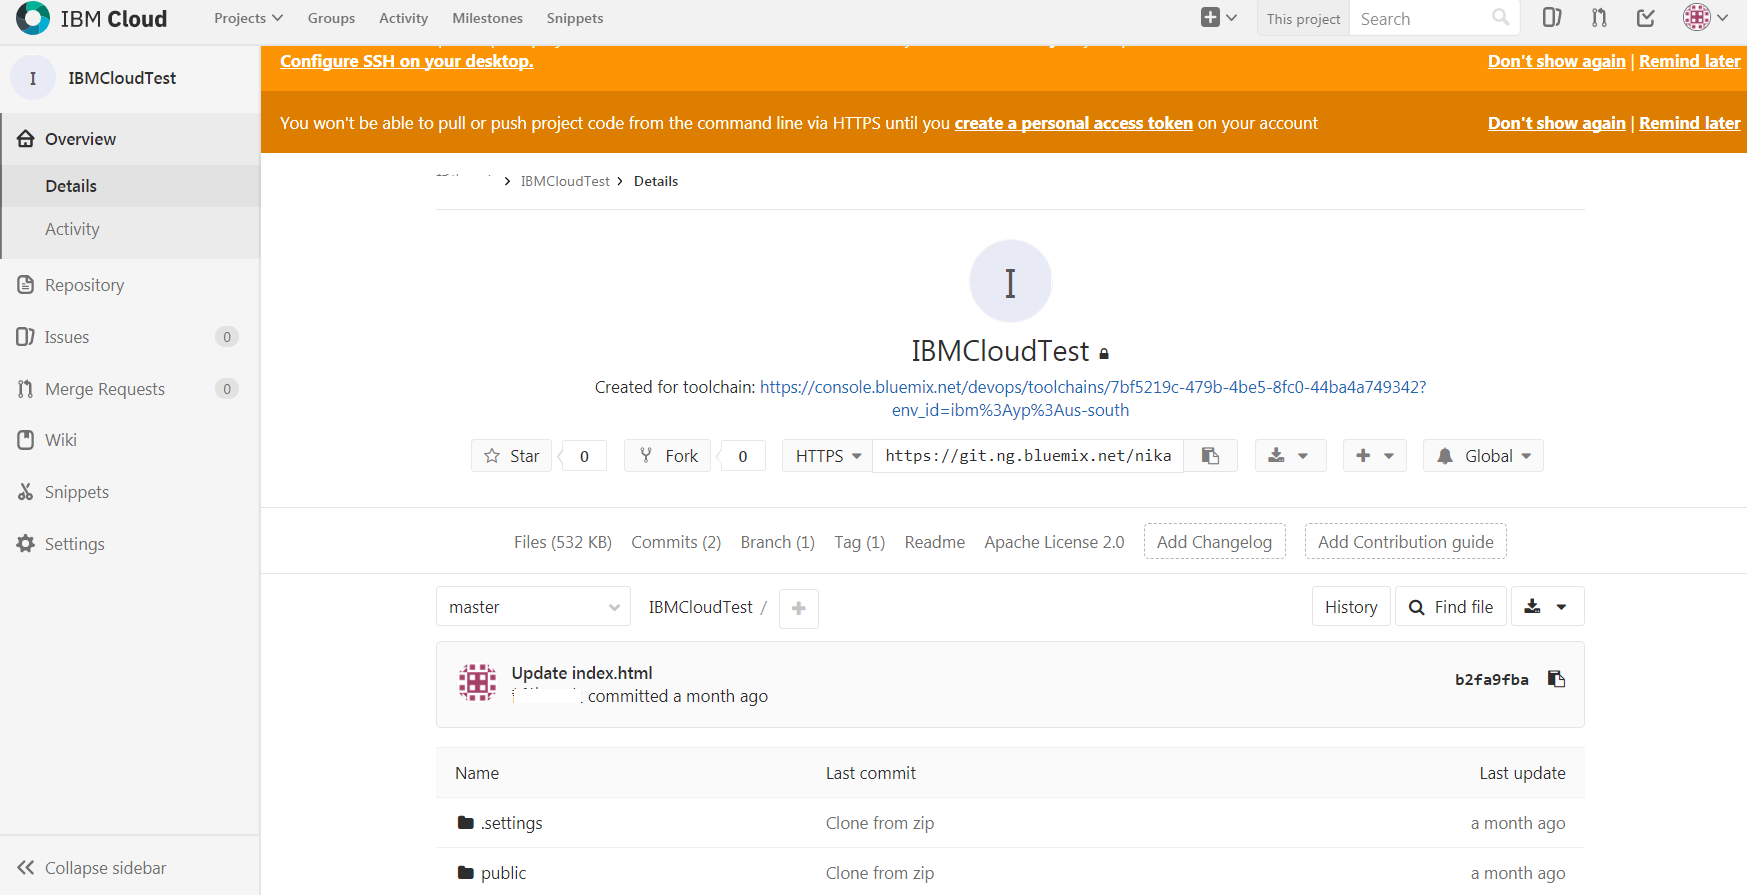Open Files (532 KB) link

[562, 542]
